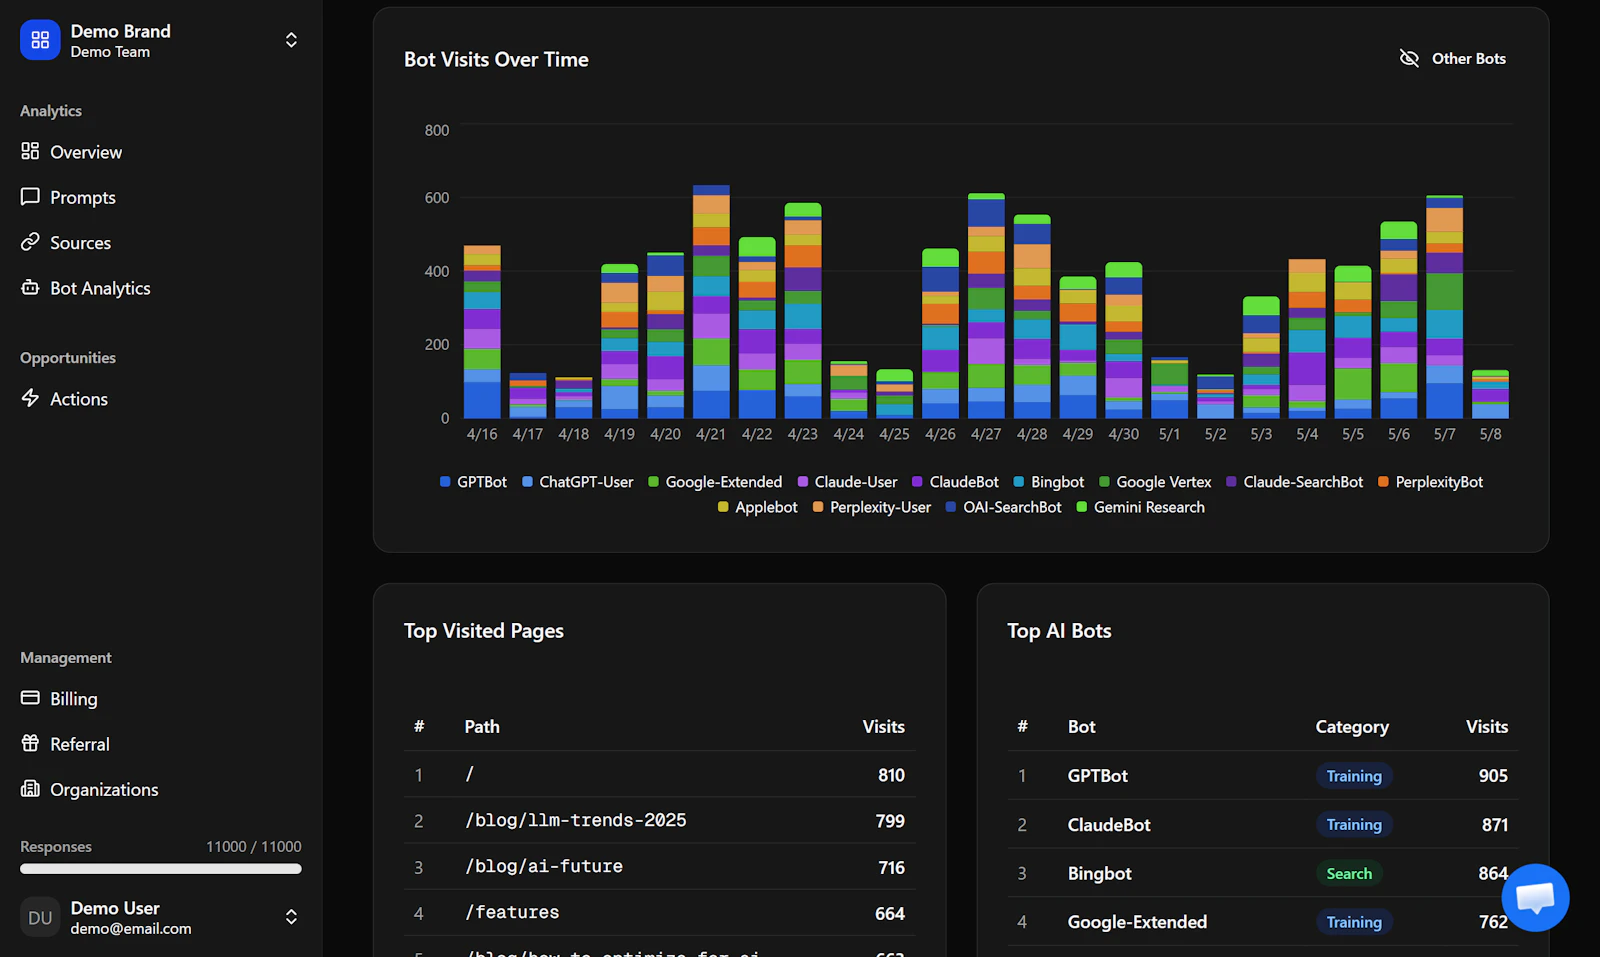Click the Other Bots label
Image resolution: width=1600 pixels, height=957 pixels.
(x=1469, y=58)
